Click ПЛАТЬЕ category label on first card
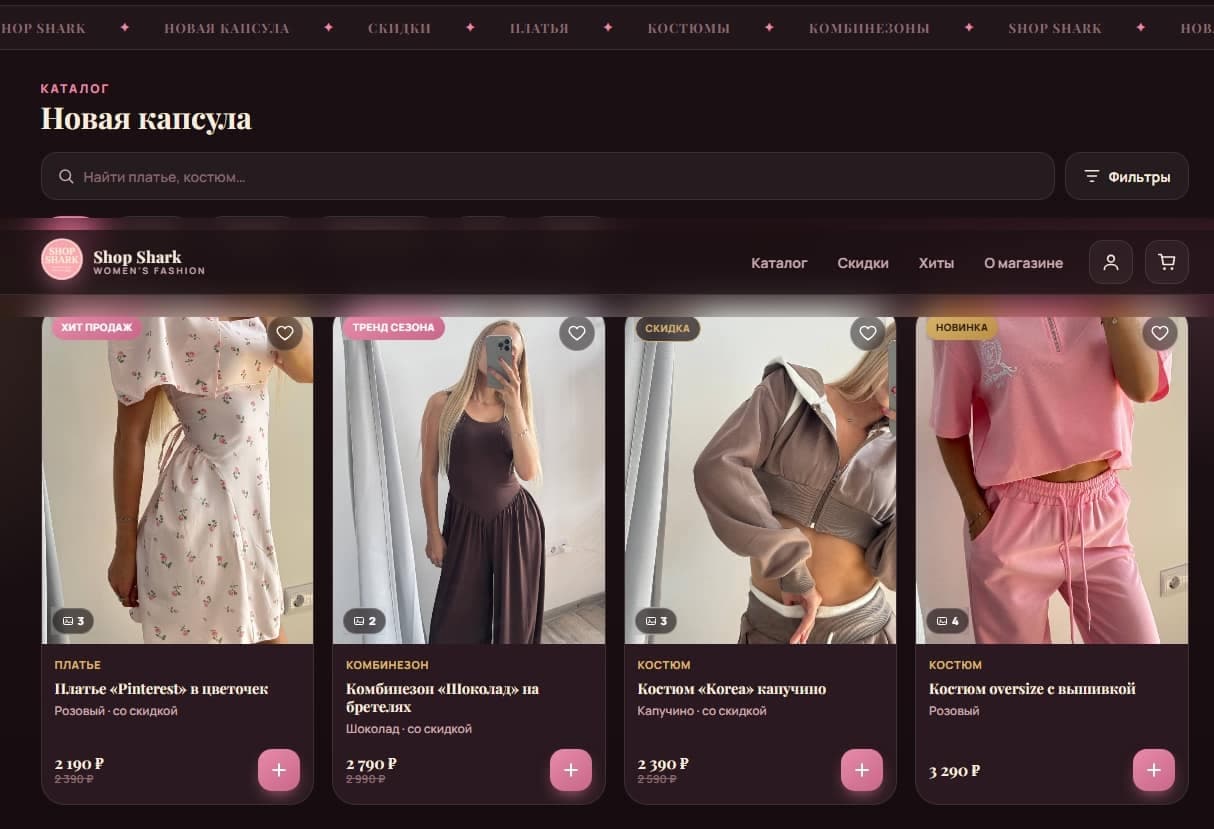Image resolution: width=1214 pixels, height=829 pixels. (77, 665)
